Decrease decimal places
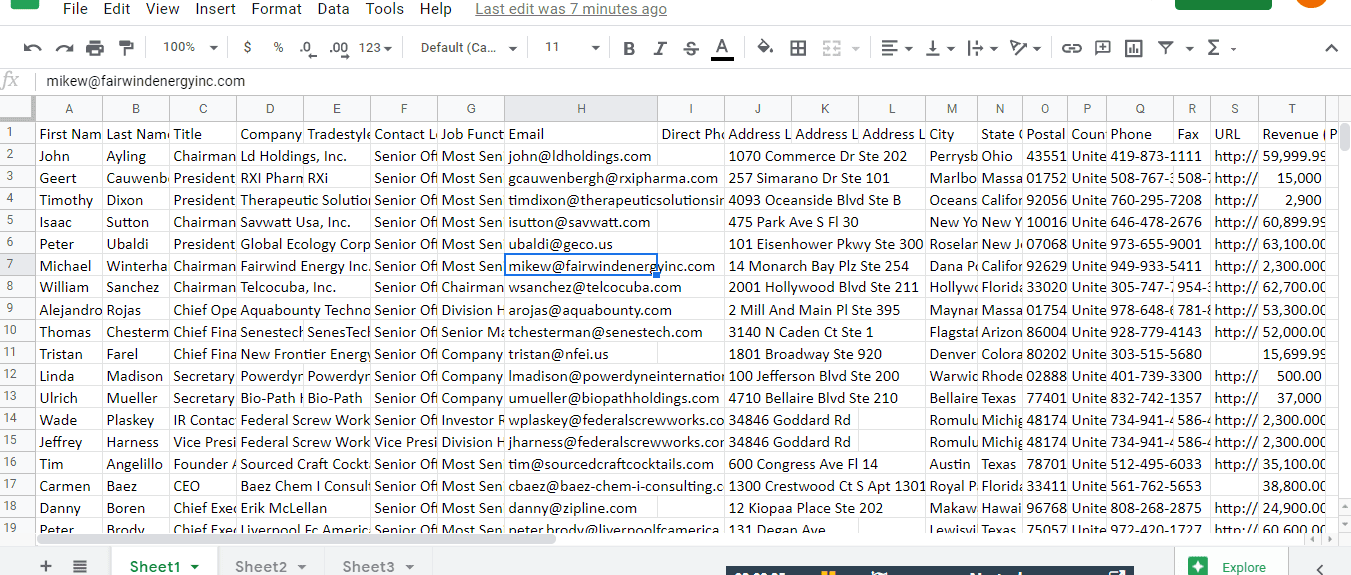This screenshot has width=1351, height=575. [307, 48]
